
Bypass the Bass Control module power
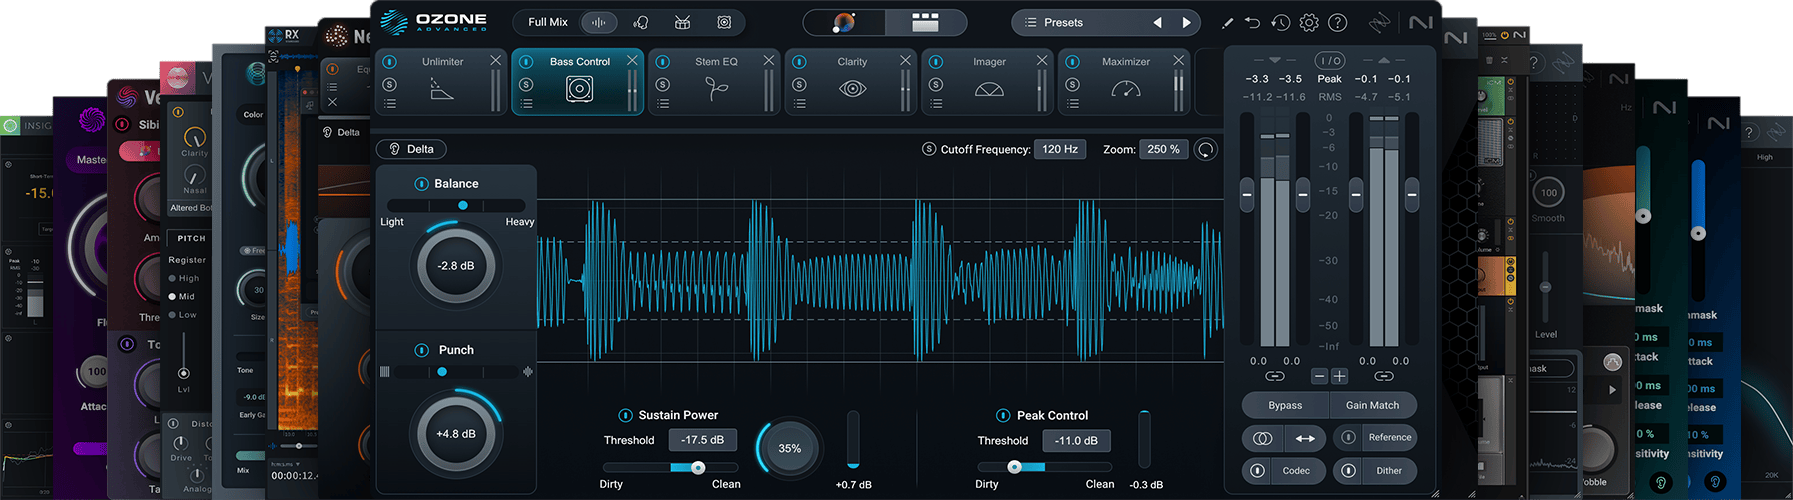tap(526, 62)
